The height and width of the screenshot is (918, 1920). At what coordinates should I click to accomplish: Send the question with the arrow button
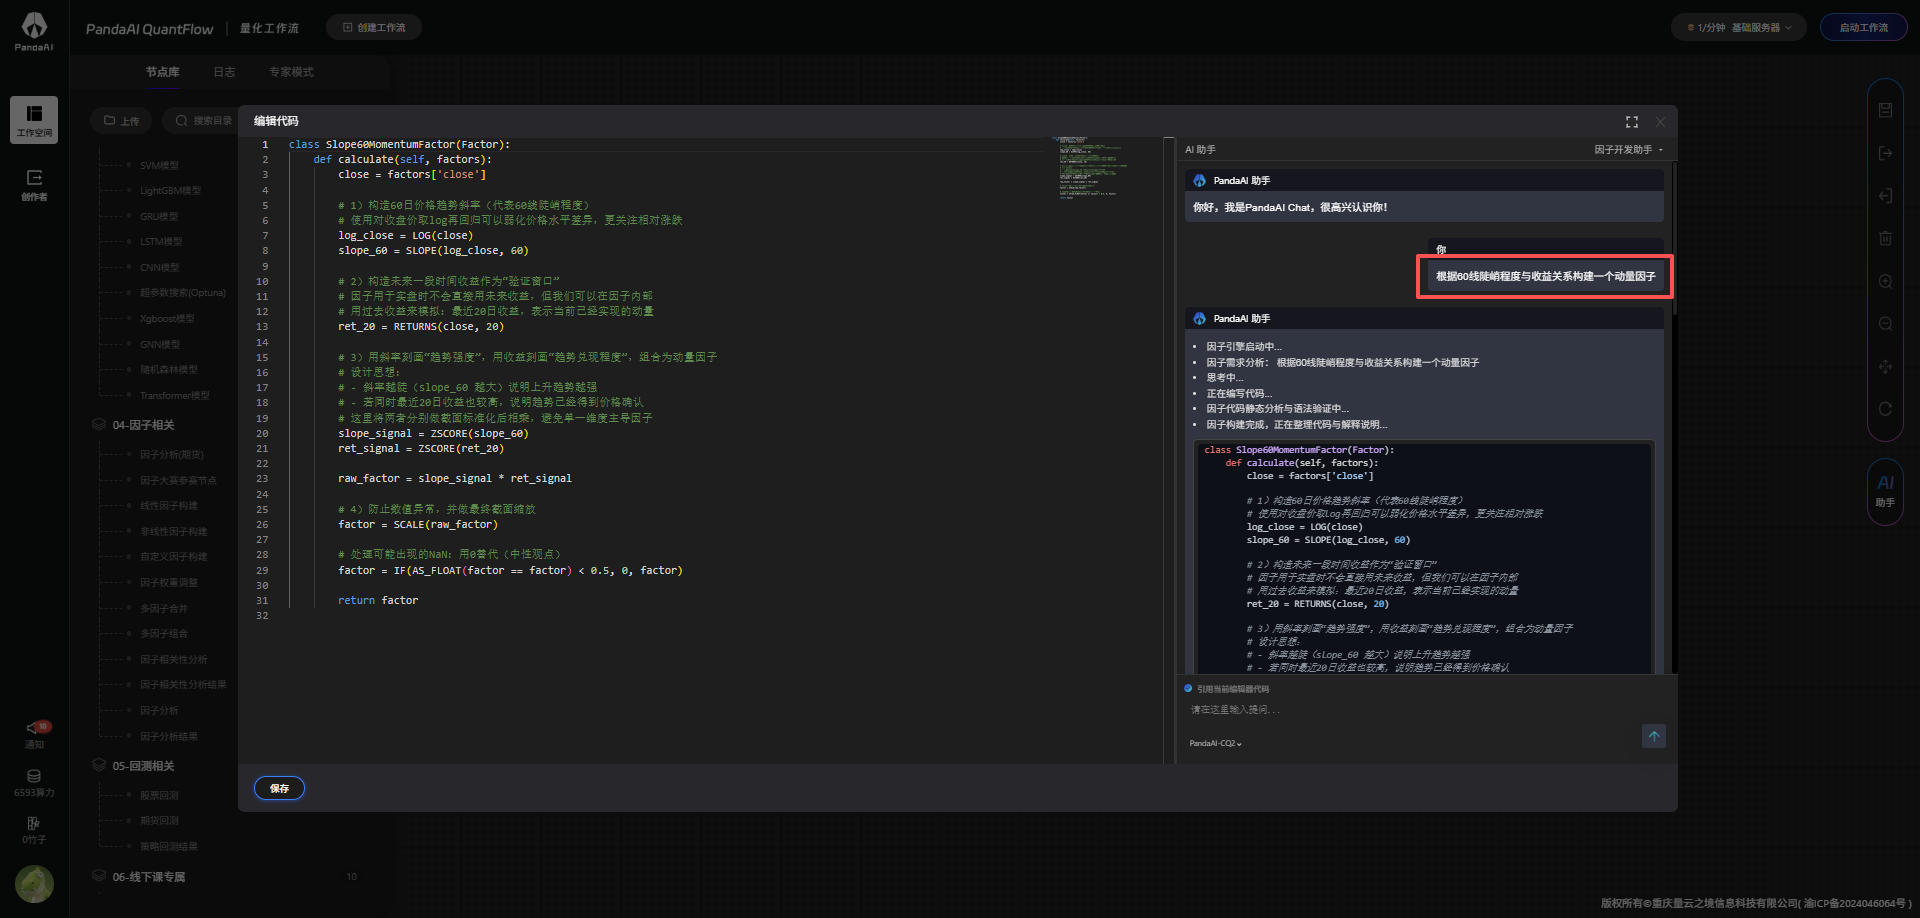1654,736
